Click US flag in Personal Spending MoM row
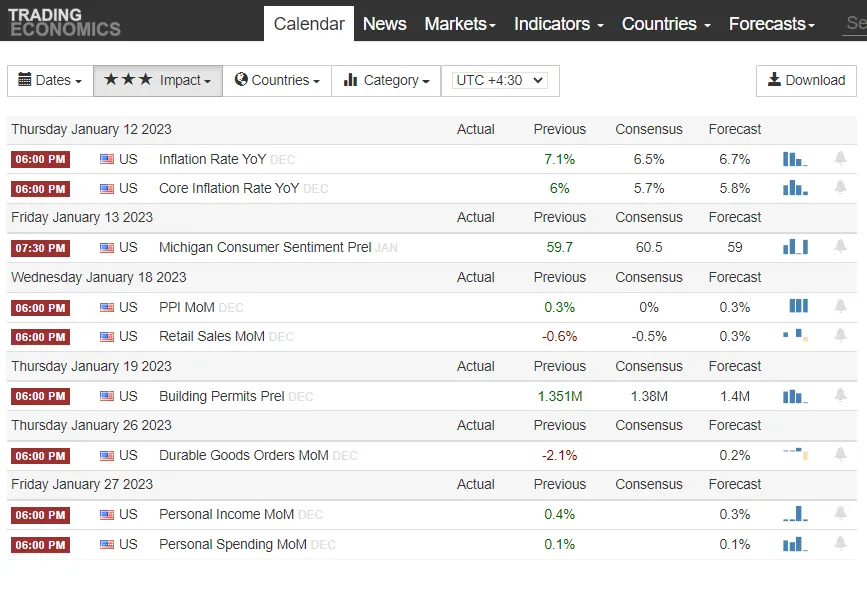Viewport: 867px width, 600px height. point(107,545)
